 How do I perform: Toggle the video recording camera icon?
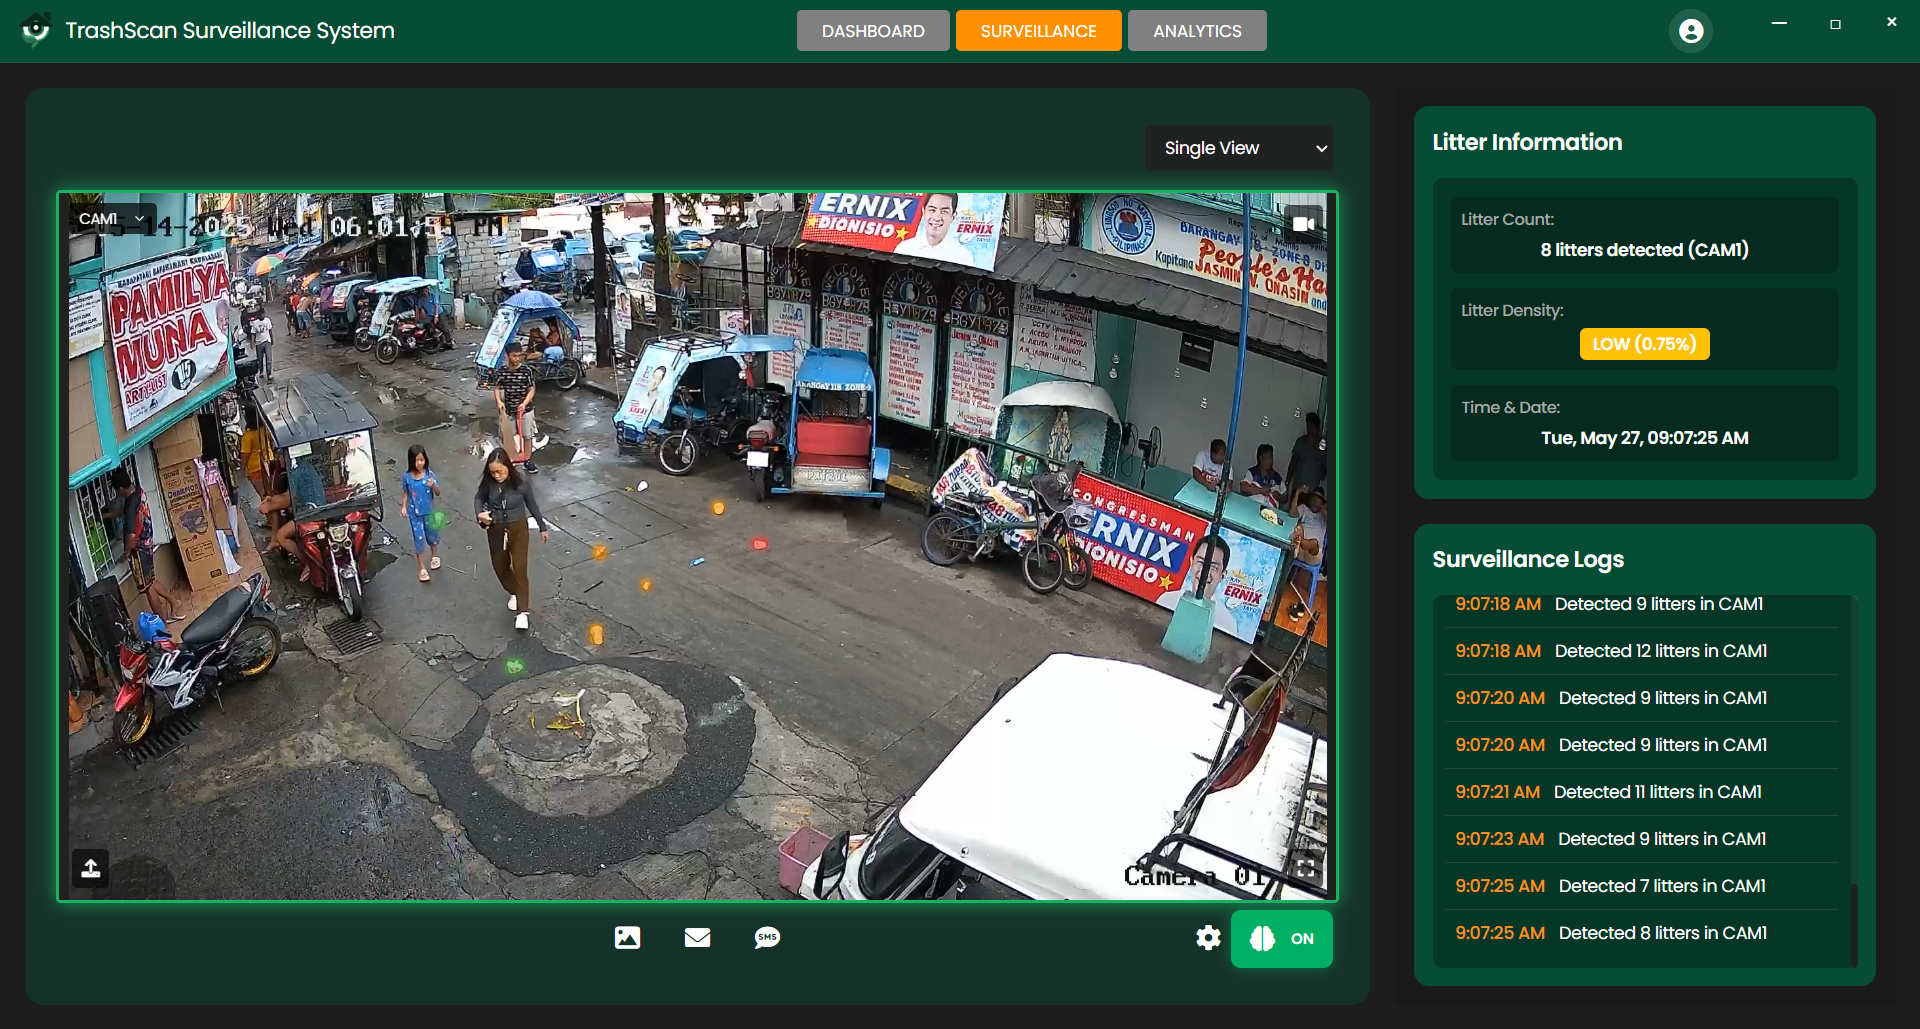coord(1305,223)
